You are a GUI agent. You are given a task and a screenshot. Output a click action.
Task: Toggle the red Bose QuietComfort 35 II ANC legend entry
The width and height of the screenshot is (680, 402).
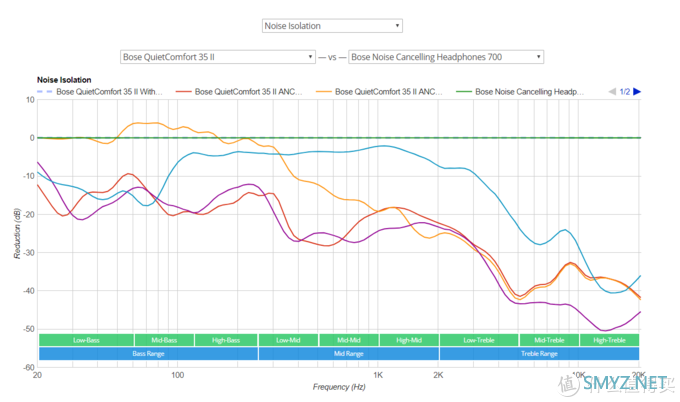point(239,92)
